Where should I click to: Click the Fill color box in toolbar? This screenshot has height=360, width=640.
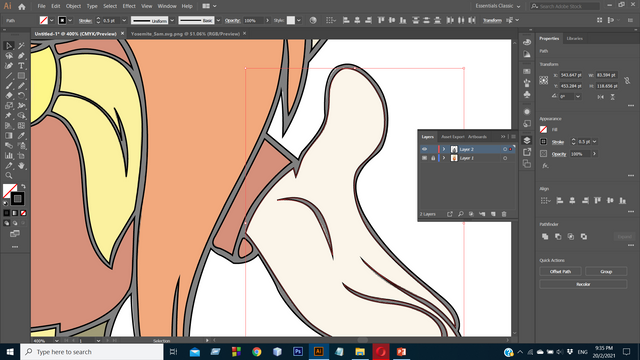(9, 191)
